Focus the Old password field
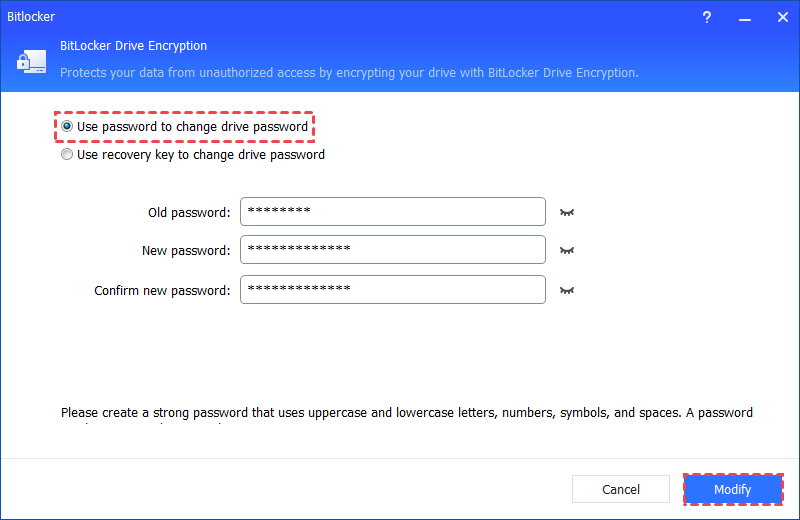The image size is (800, 520). coord(392,212)
